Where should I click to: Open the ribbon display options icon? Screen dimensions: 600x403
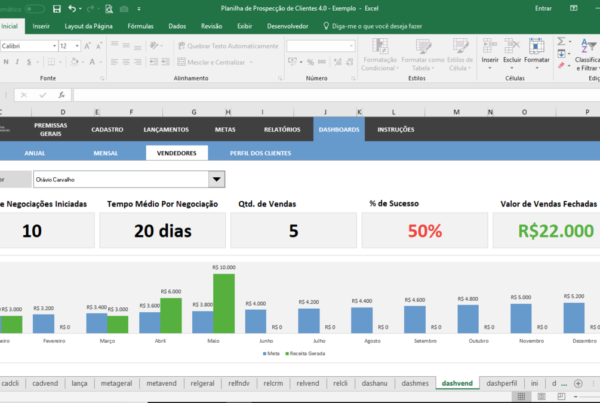click(x=574, y=8)
